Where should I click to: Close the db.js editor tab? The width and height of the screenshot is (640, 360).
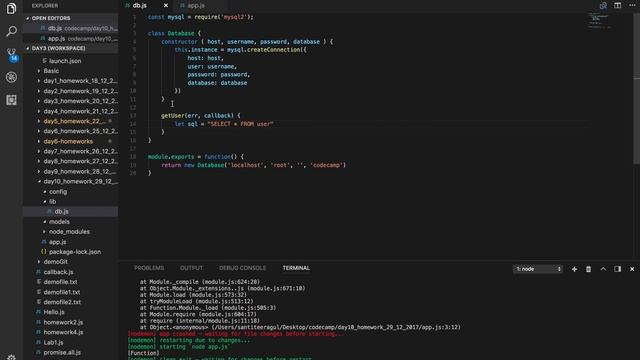click(166, 5)
